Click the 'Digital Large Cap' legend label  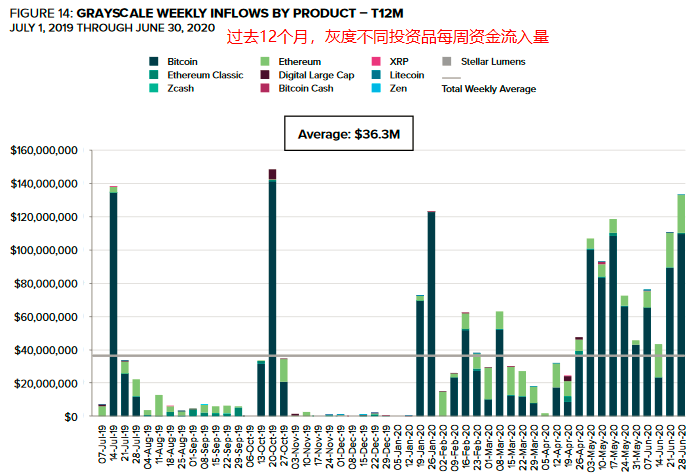316,75
